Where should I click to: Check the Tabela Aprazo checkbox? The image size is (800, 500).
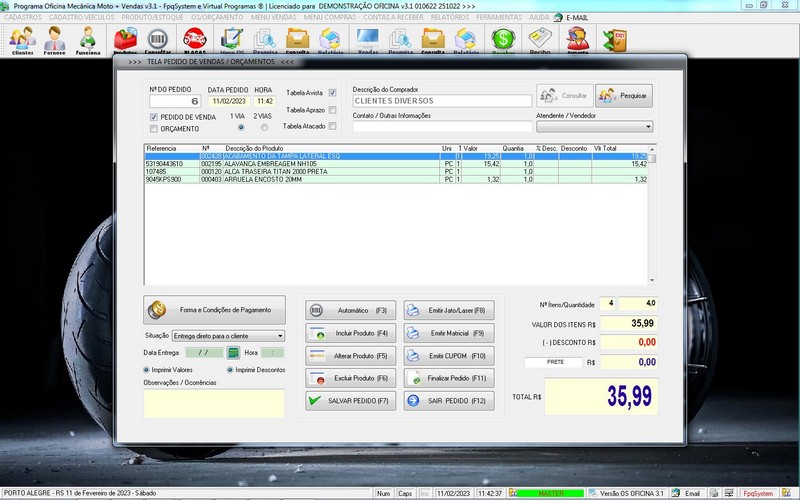(x=332, y=109)
